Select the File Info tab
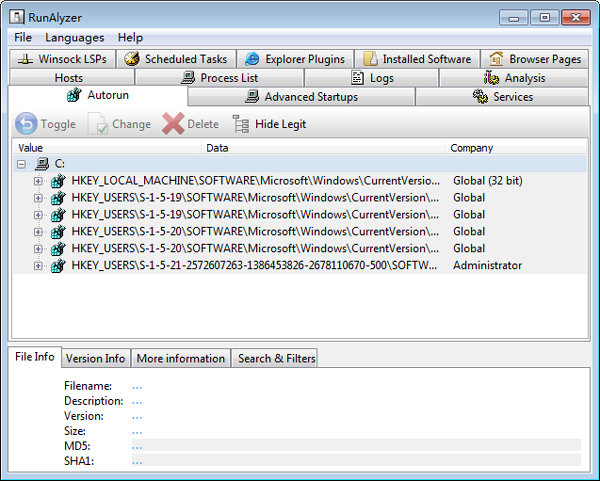The image size is (600, 481). click(x=34, y=357)
